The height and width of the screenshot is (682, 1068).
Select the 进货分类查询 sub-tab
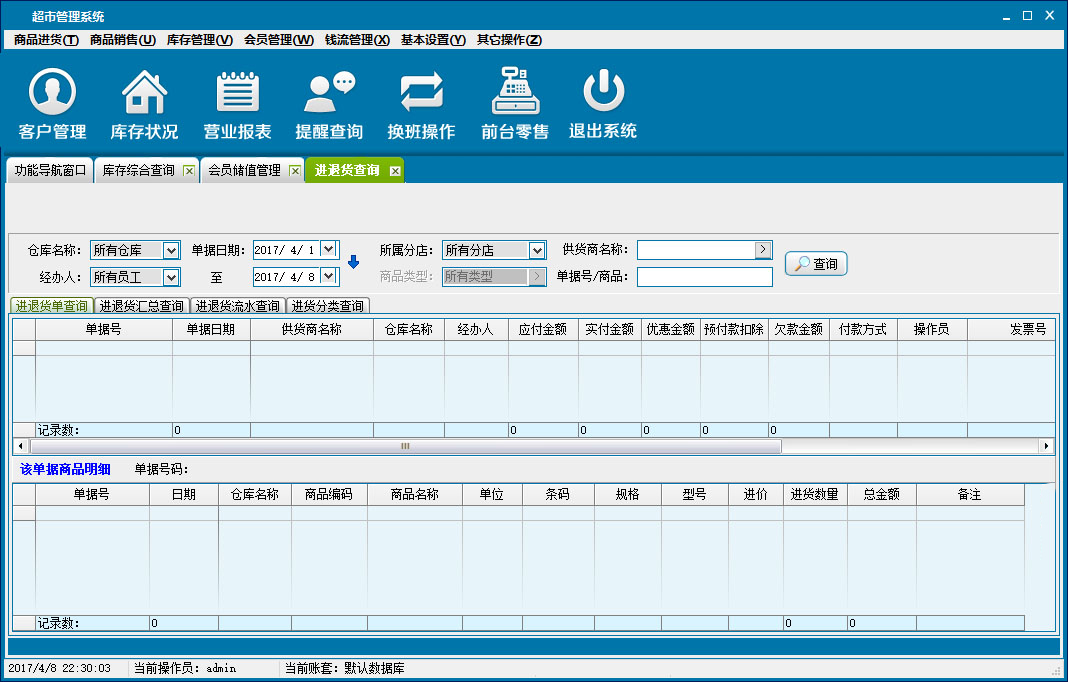(x=328, y=306)
